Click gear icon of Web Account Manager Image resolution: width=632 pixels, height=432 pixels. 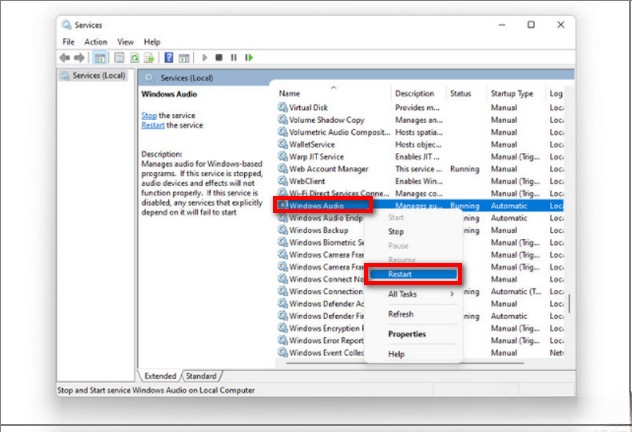(283, 169)
